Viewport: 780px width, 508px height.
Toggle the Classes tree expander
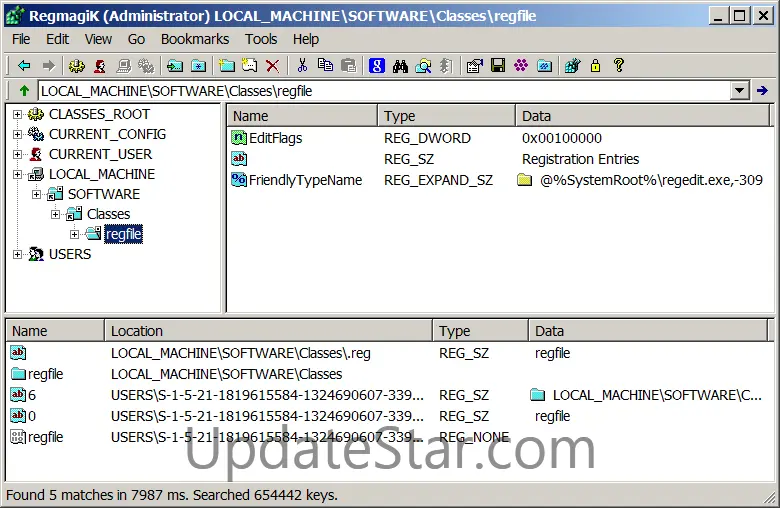(x=55, y=214)
